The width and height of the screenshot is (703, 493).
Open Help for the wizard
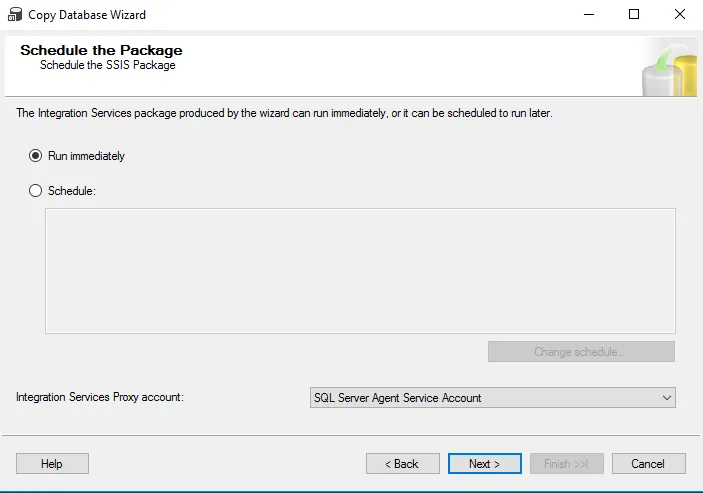52,464
